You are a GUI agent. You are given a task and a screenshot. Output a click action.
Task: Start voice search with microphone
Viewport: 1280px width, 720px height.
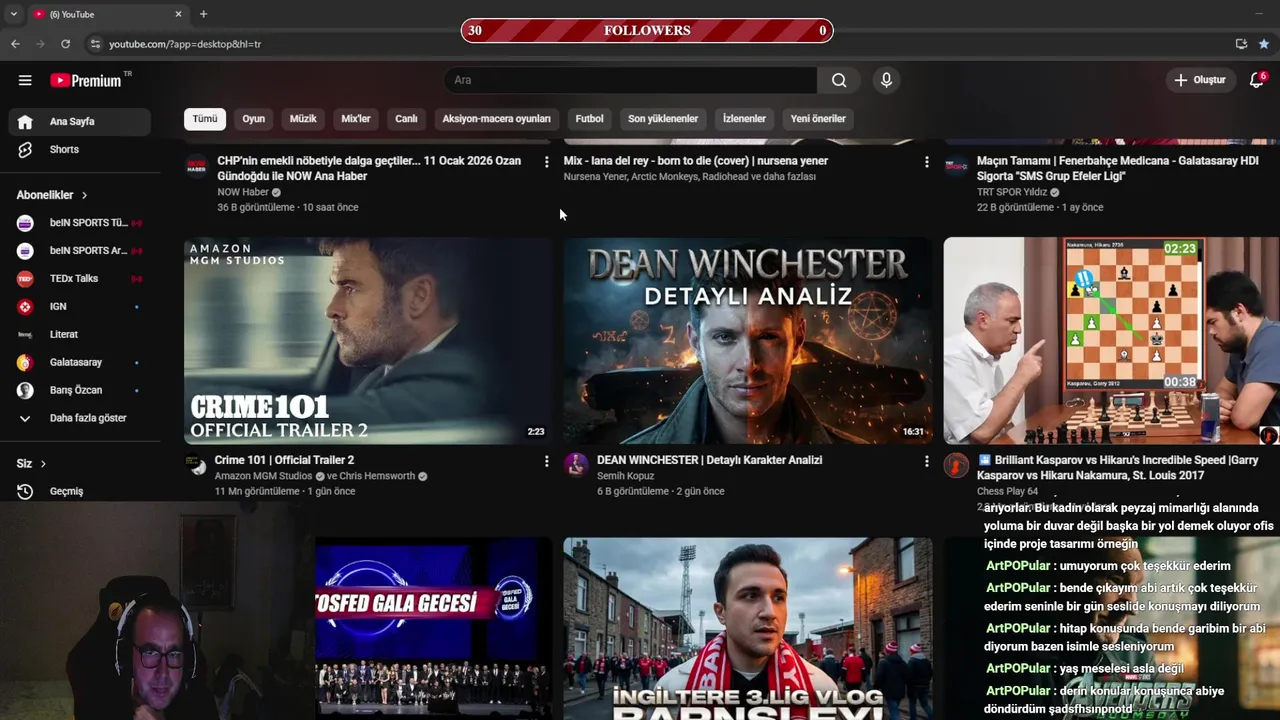(x=886, y=80)
